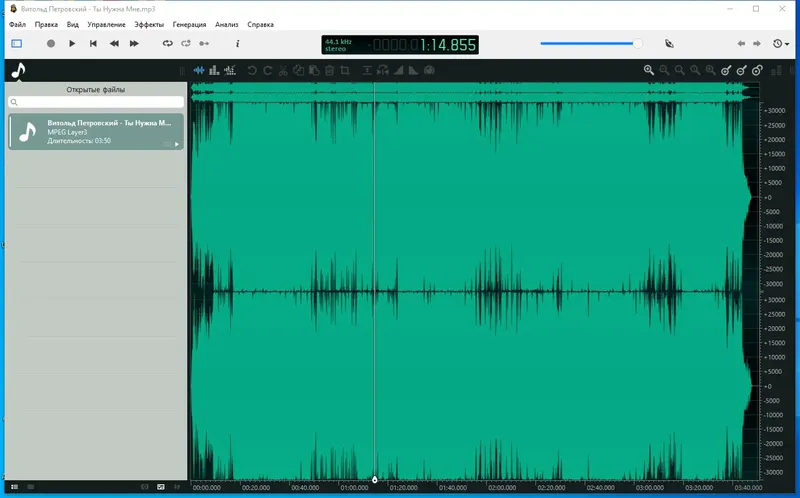The width and height of the screenshot is (800, 498).
Task: Play the listed file using its small arrow
Action: (177, 144)
